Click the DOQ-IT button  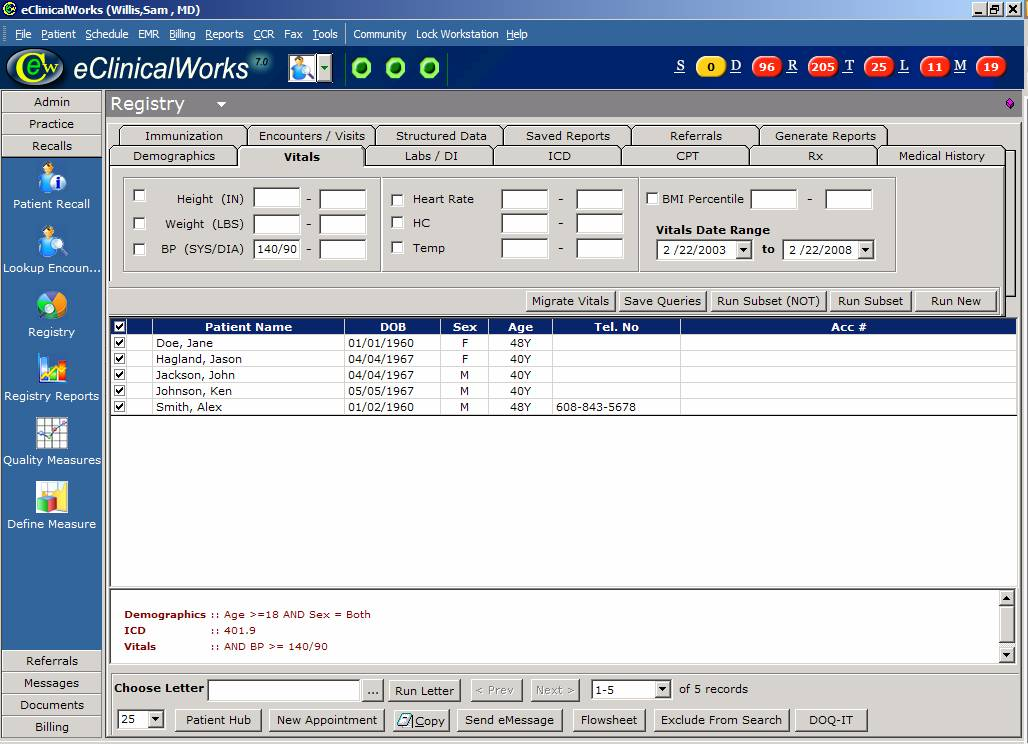pyautogui.click(x=831, y=720)
